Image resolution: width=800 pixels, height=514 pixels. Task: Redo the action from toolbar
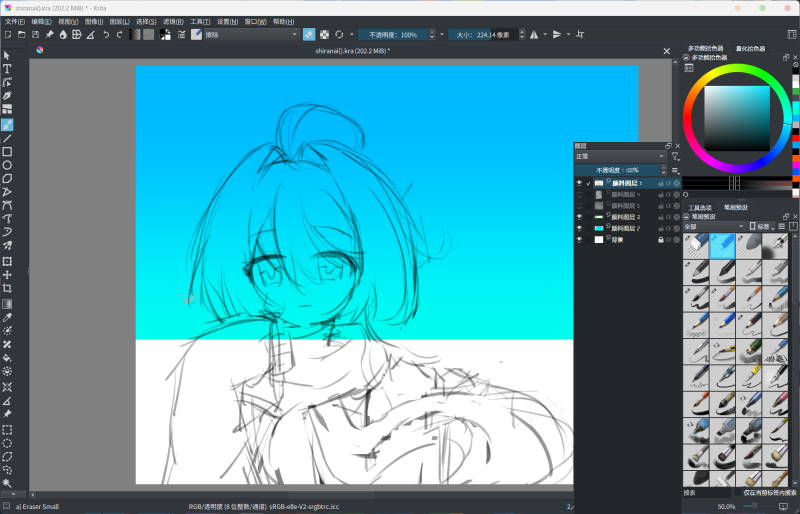click(x=120, y=35)
